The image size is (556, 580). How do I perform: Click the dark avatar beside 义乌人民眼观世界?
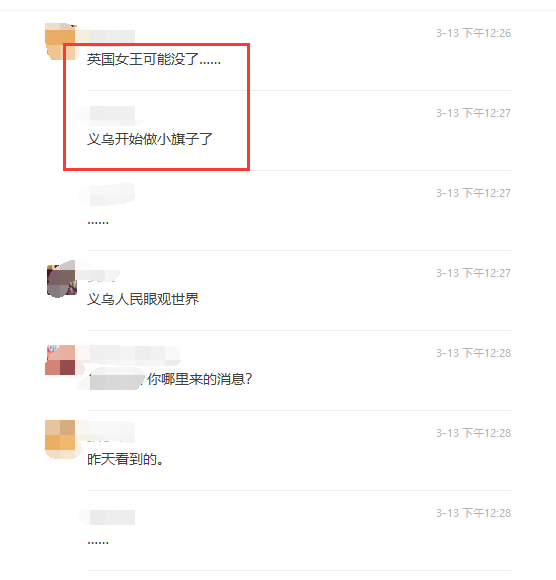pyautogui.click(x=61, y=279)
